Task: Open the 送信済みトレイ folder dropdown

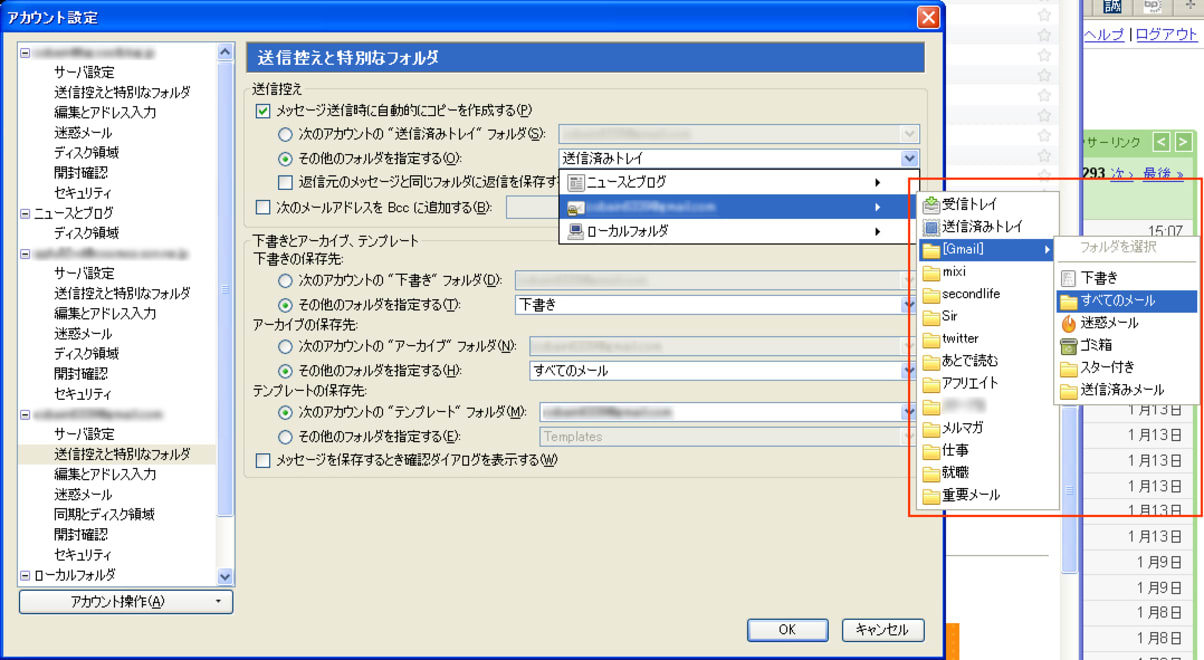Action: coord(739,158)
